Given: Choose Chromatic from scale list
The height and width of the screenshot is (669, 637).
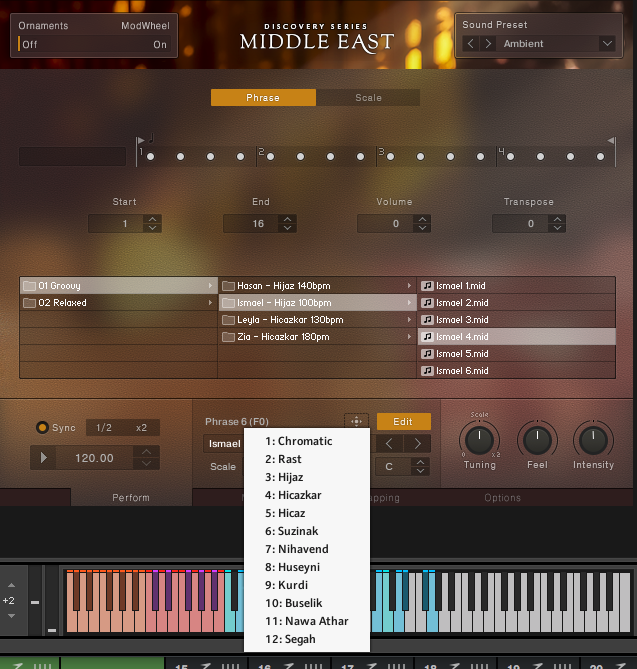Looking at the screenshot, I should tap(307, 441).
